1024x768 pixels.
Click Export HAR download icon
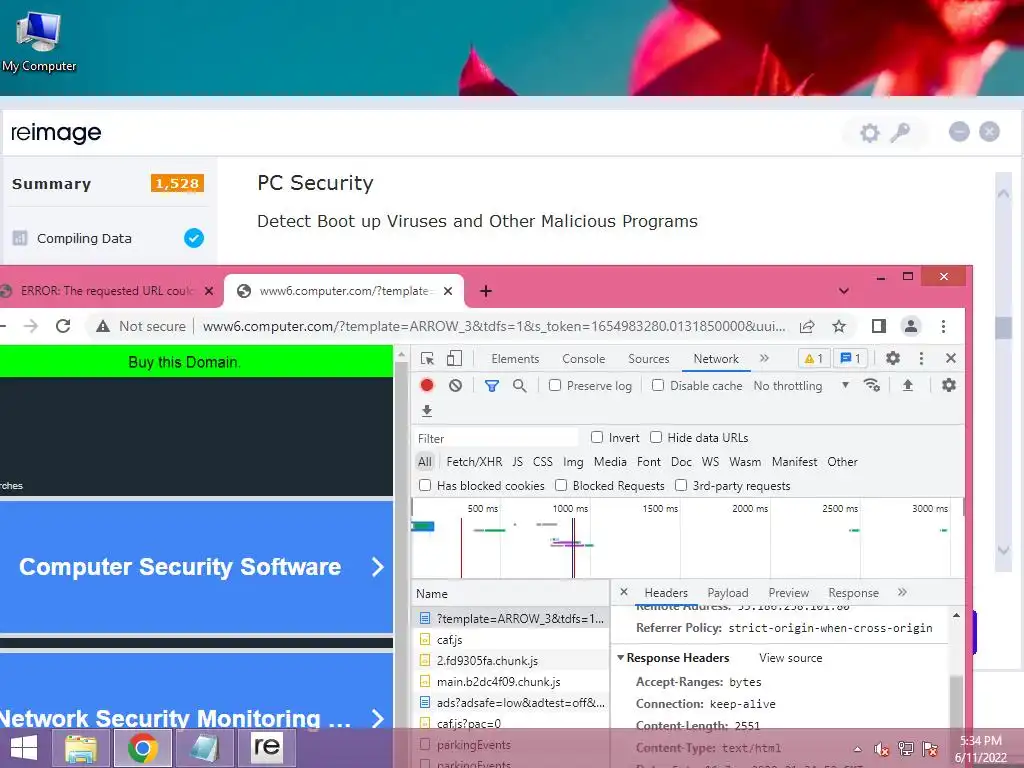point(427,411)
